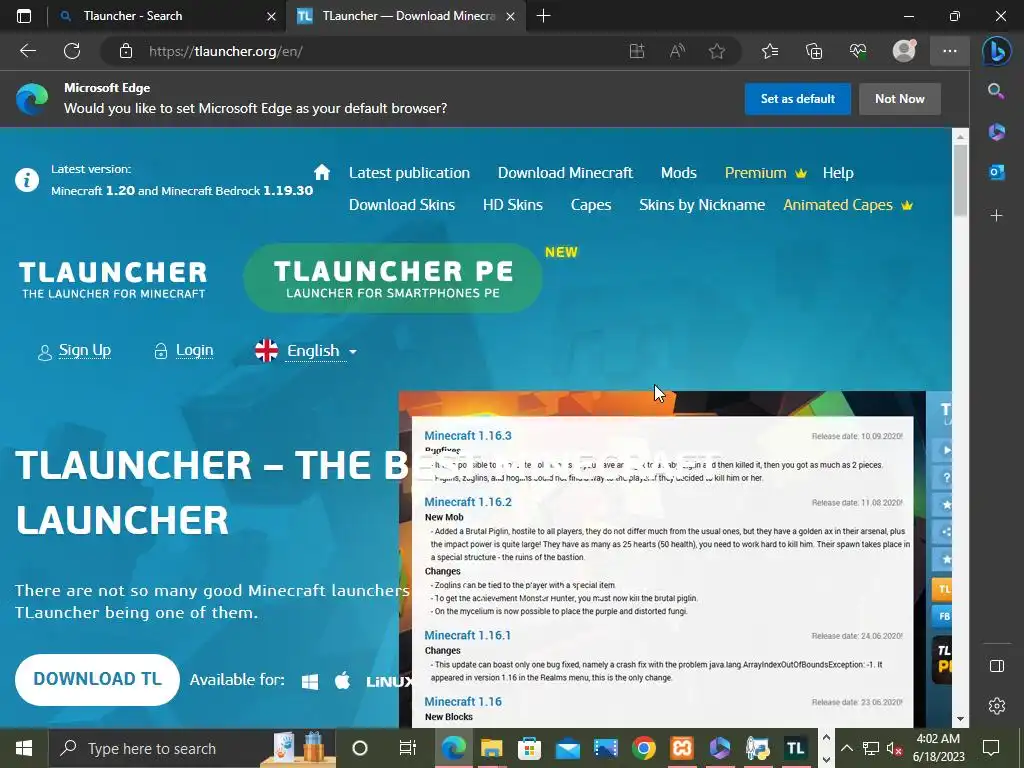
Task: Add a new sidebar app
Action: click(x=997, y=216)
